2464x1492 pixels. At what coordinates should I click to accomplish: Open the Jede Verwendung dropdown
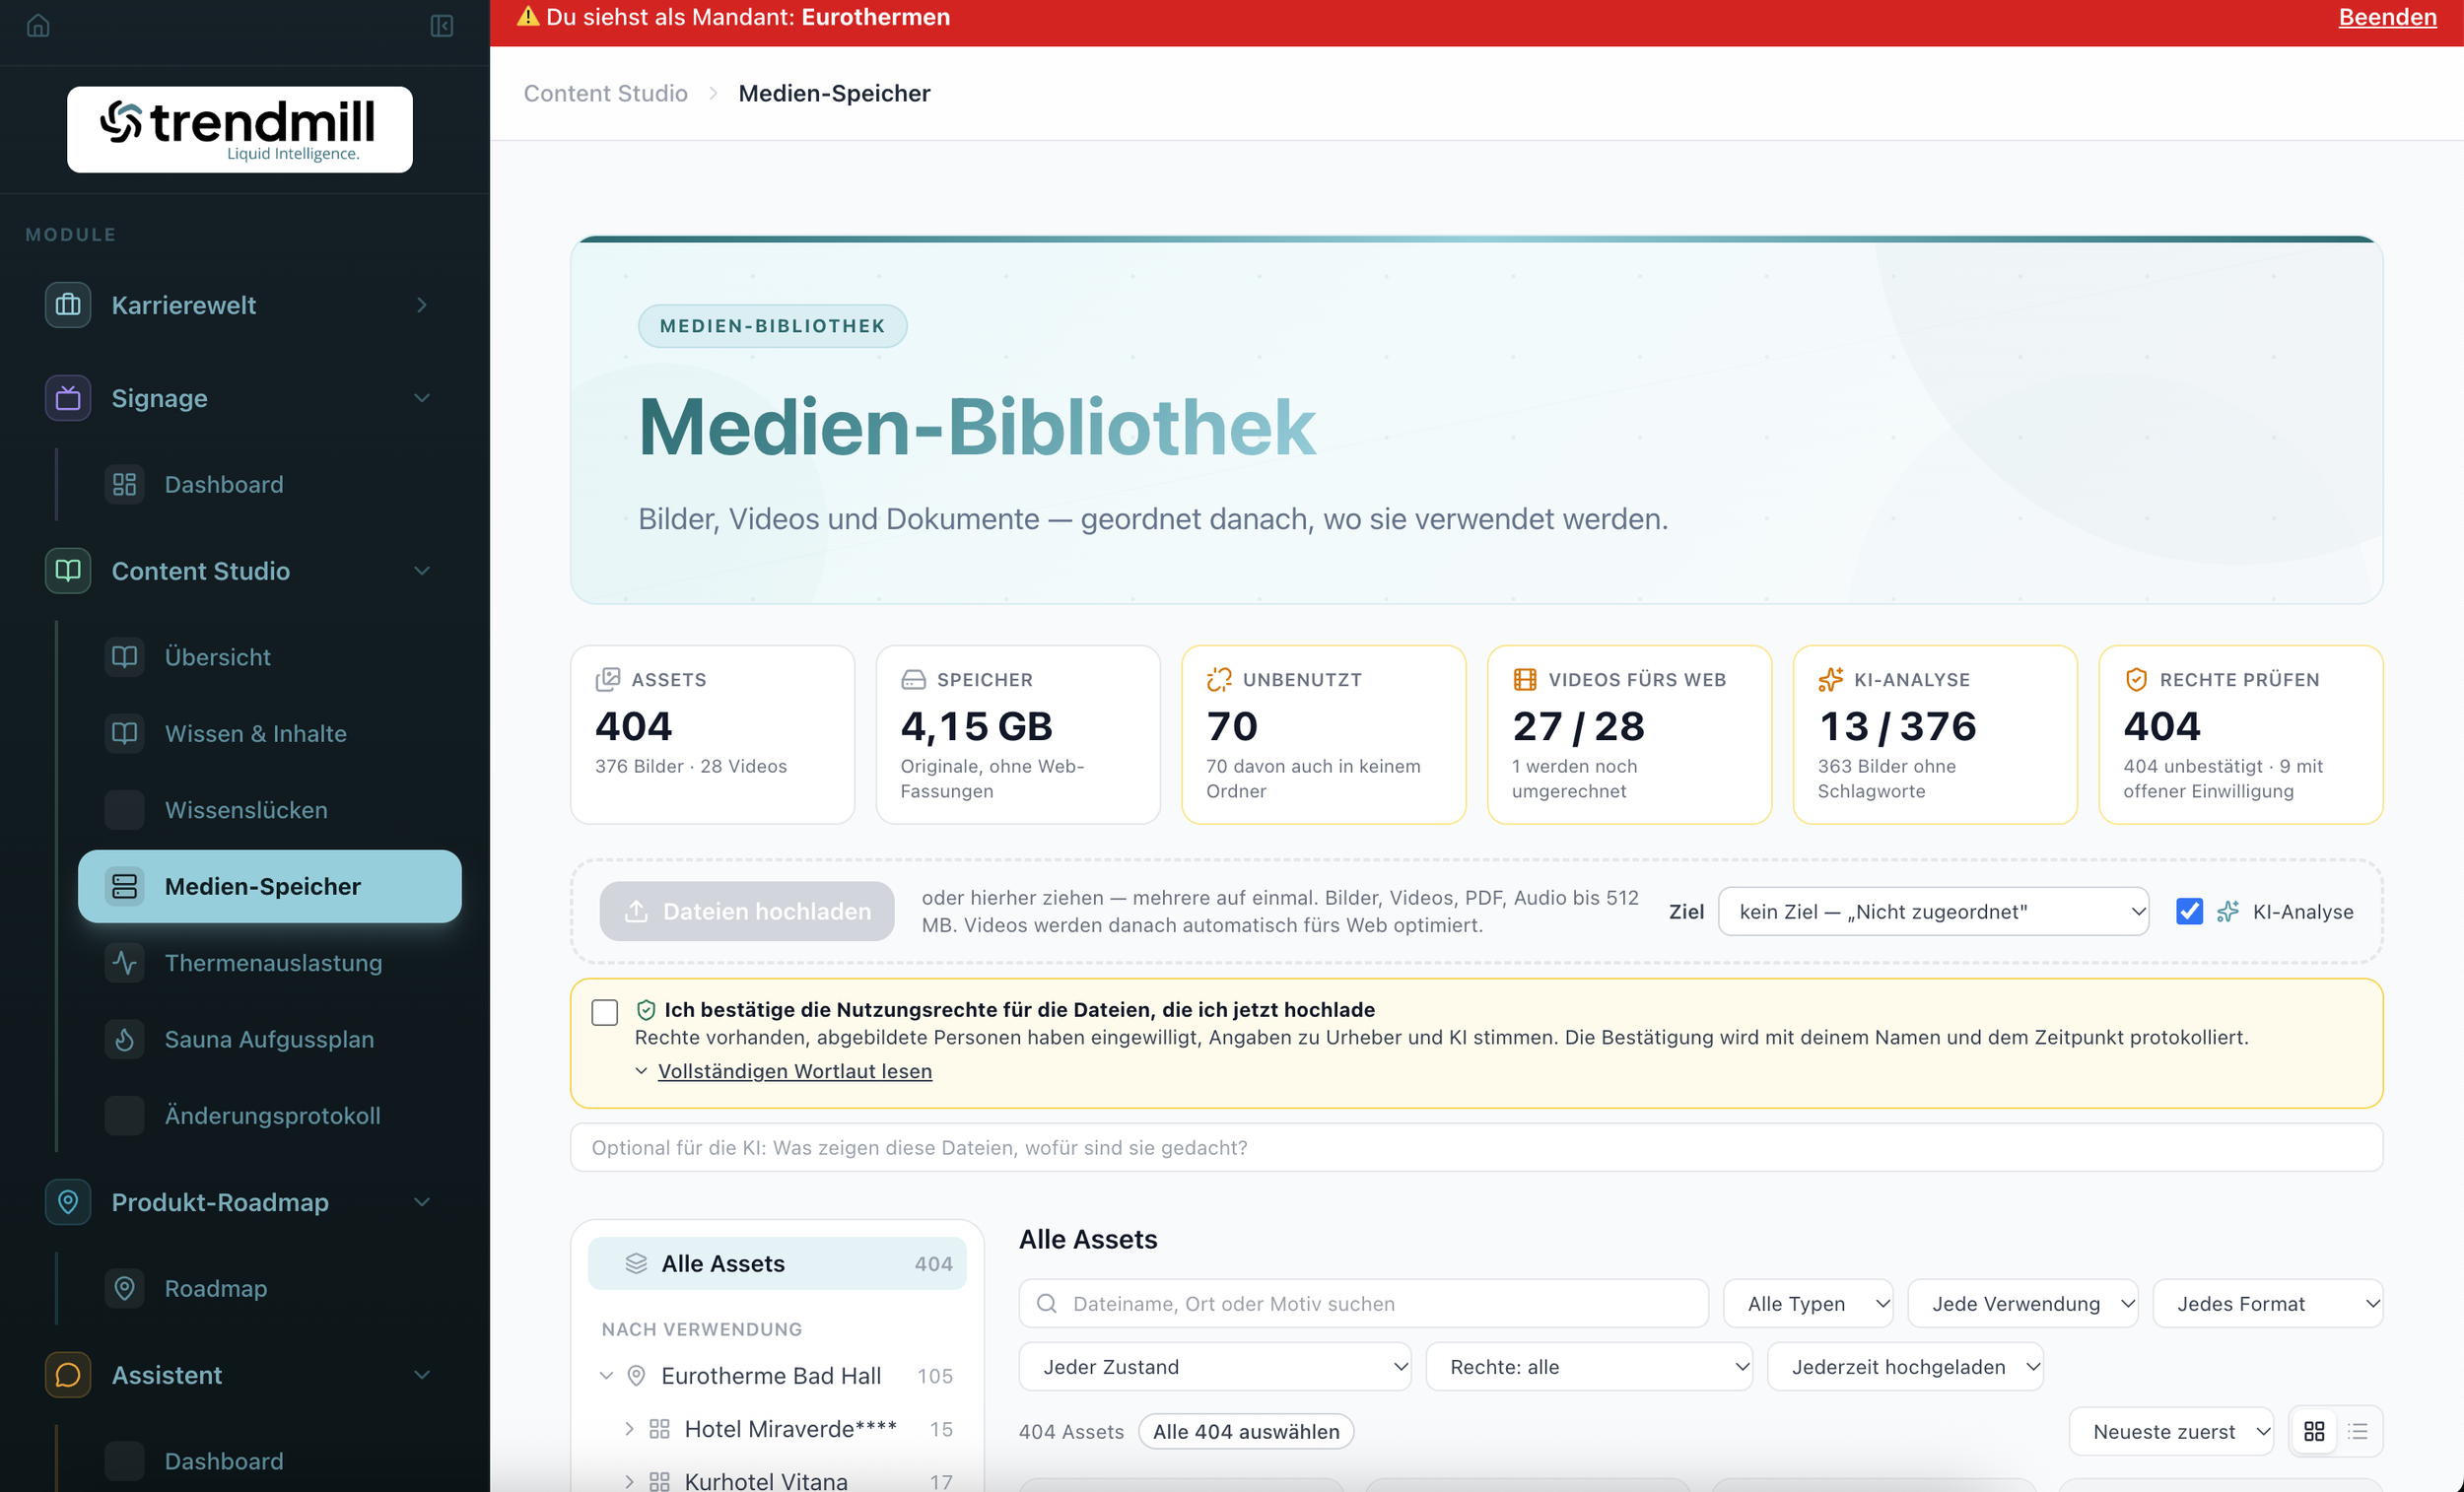[2022, 1304]
